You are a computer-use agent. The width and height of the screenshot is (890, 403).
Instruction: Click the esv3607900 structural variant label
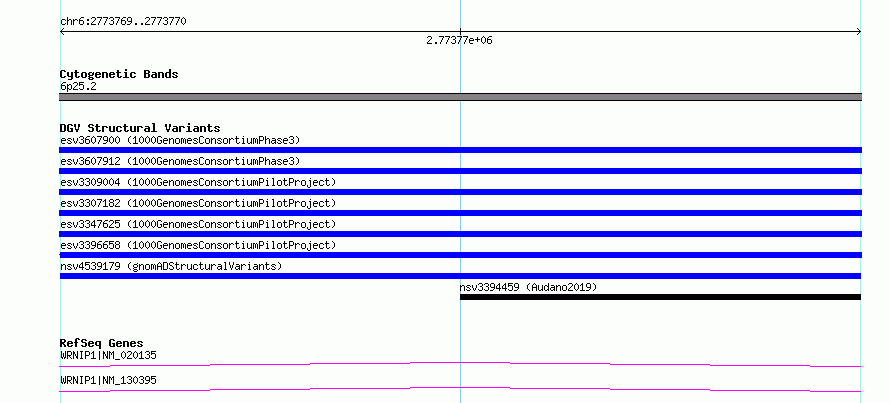[x=180, y=140]
